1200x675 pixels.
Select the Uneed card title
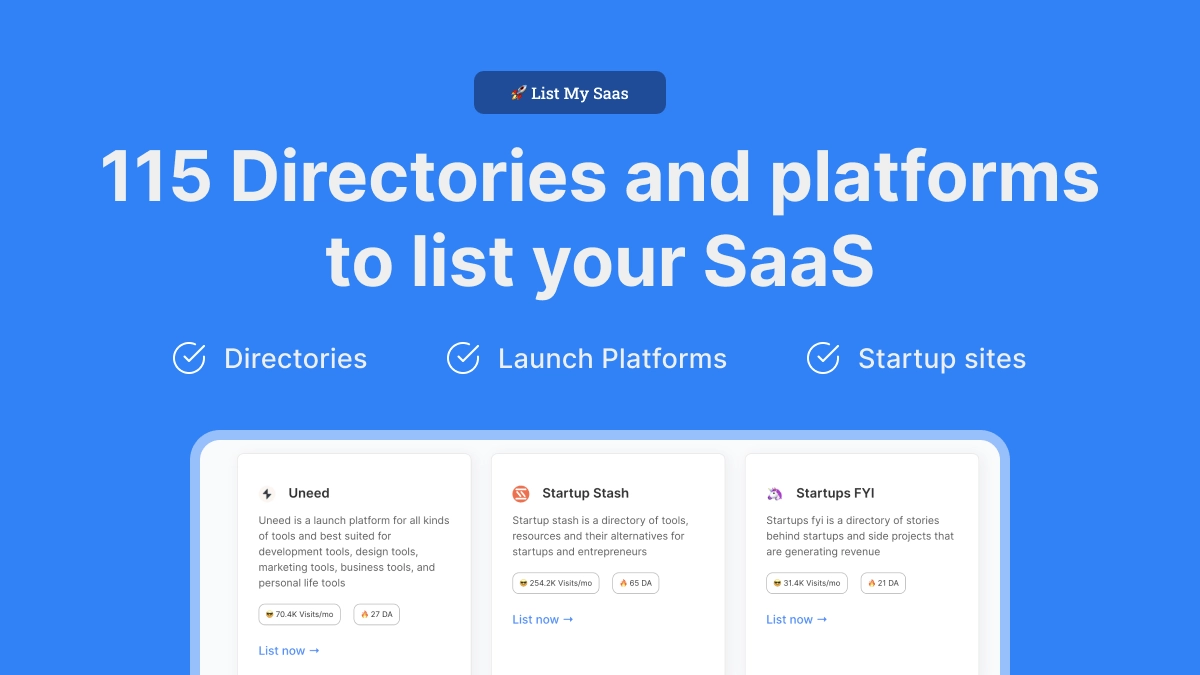pos(309,493)
